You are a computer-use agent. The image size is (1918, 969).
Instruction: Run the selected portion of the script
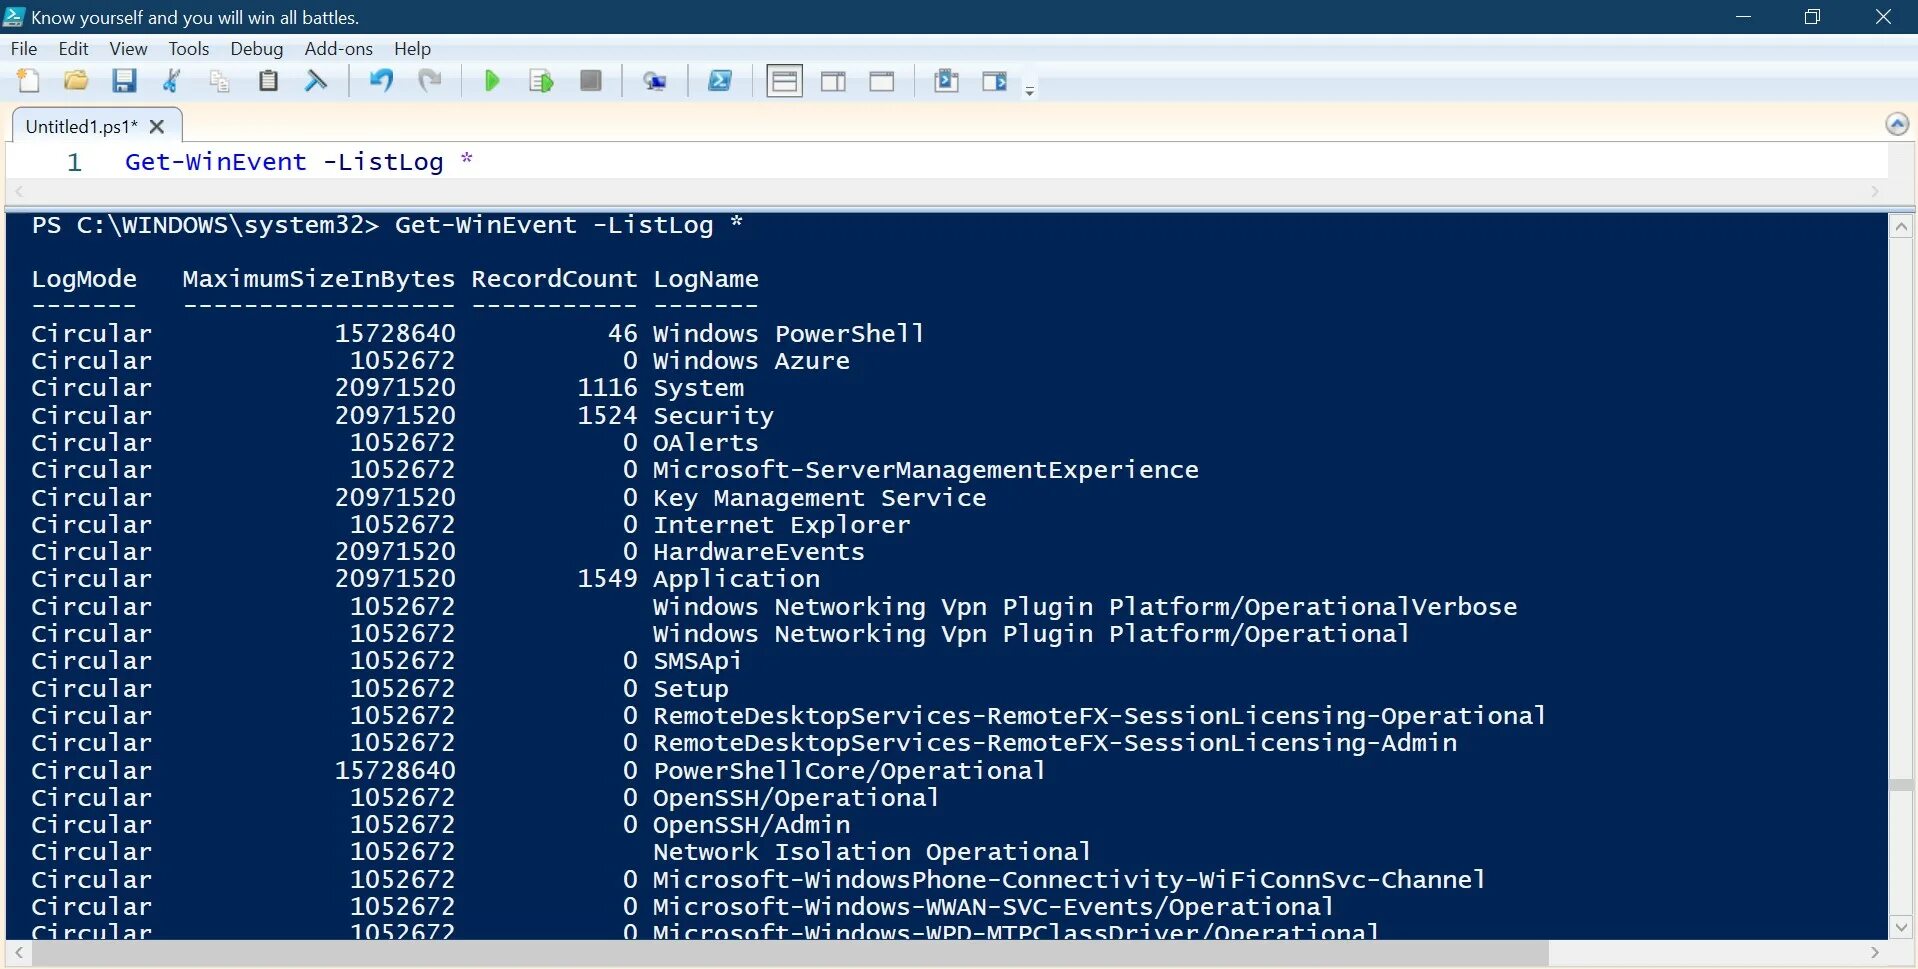tap(540, 81)
